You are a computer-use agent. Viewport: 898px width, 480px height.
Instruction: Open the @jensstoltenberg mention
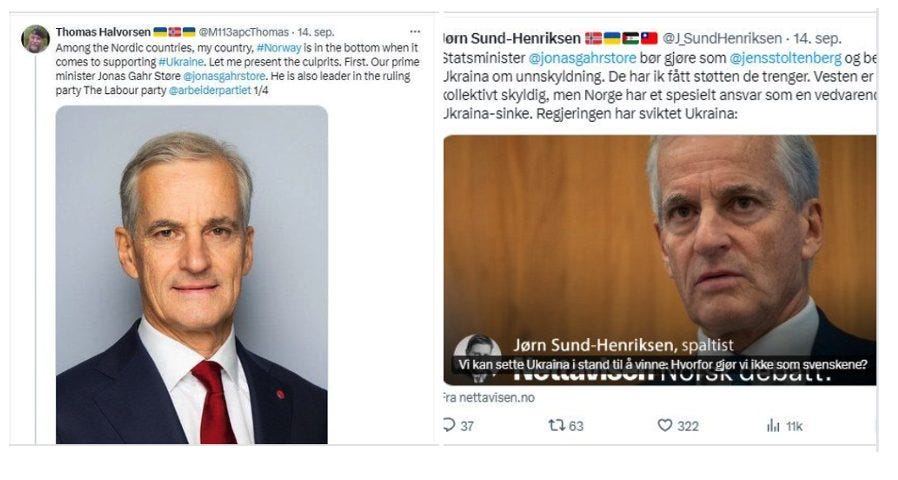pyautogui.click(x=785, y=58)
